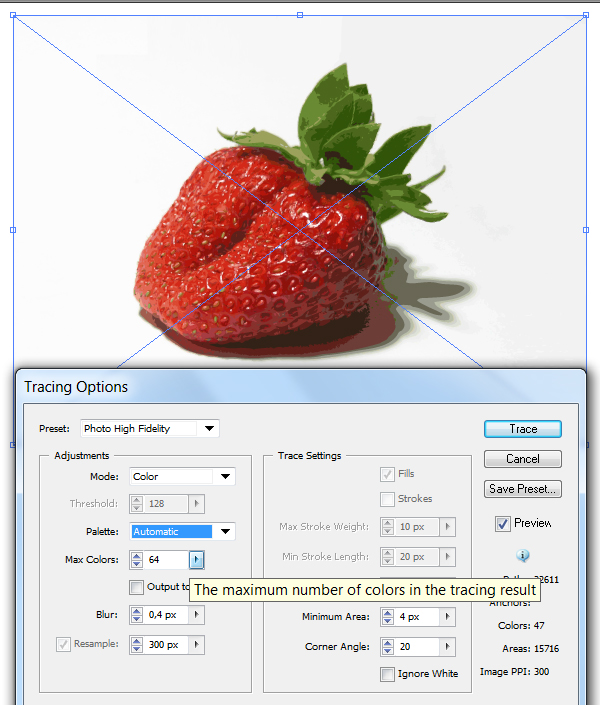Click the Resample value field
600x705 pixels.
tap(166, 645)
